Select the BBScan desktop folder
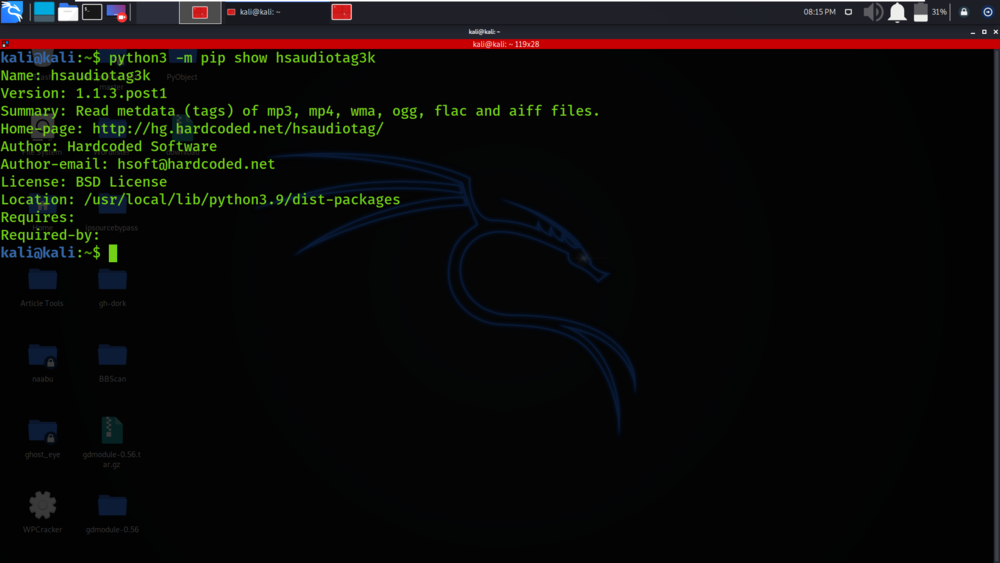This screenshot has height=563, width=1000. [112, 363]
